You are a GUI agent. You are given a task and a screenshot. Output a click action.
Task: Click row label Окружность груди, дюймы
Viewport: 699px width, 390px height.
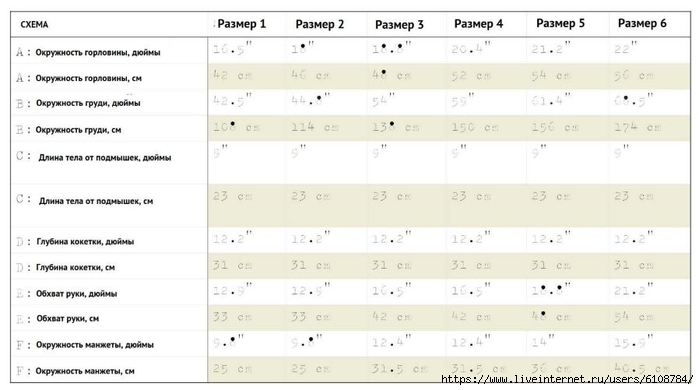[88, 103]
